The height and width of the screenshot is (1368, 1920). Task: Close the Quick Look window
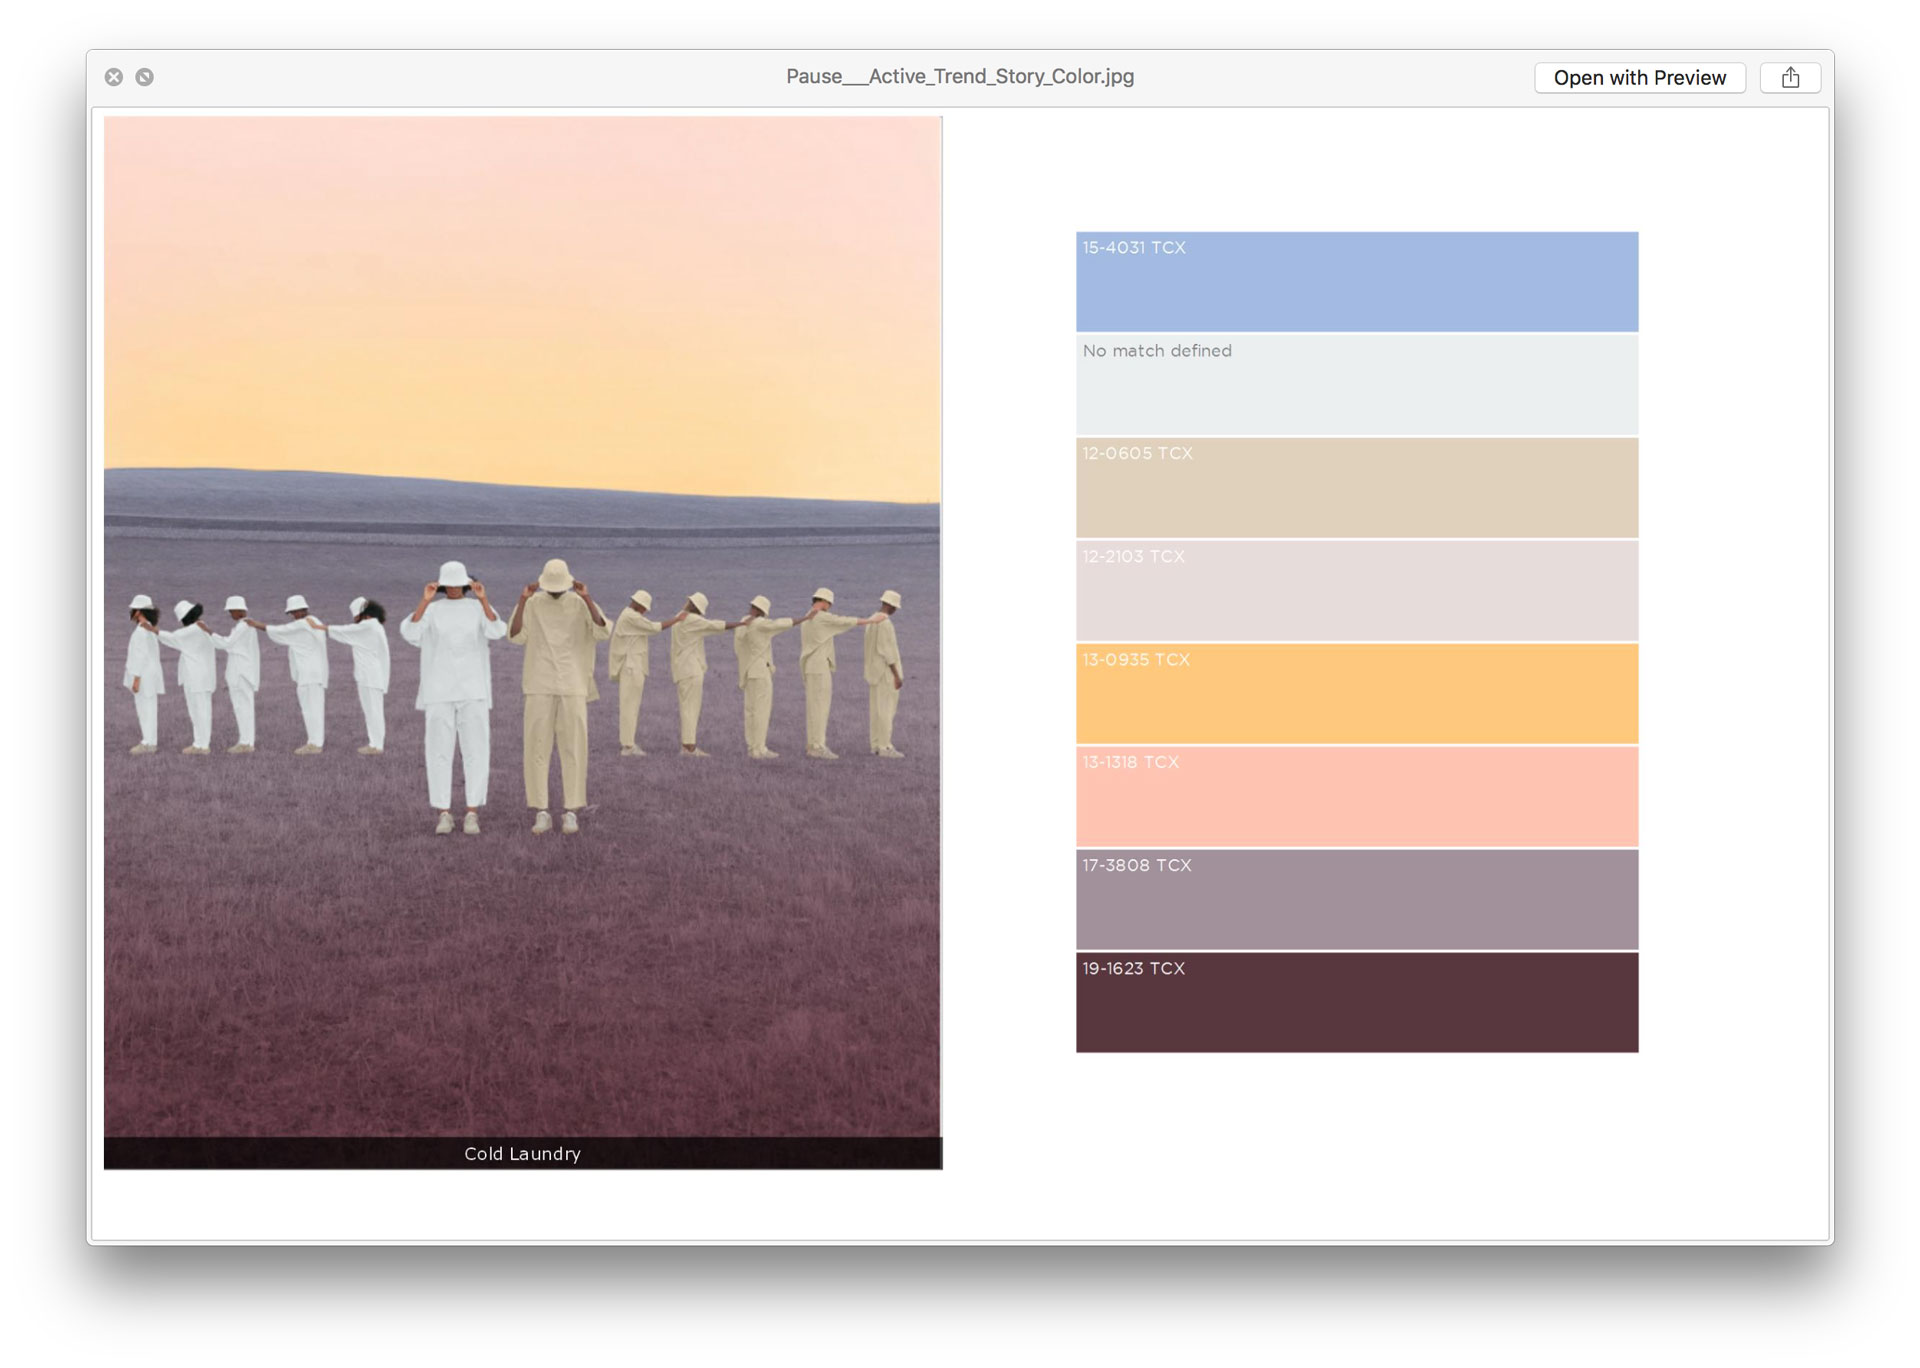point(114,77)
